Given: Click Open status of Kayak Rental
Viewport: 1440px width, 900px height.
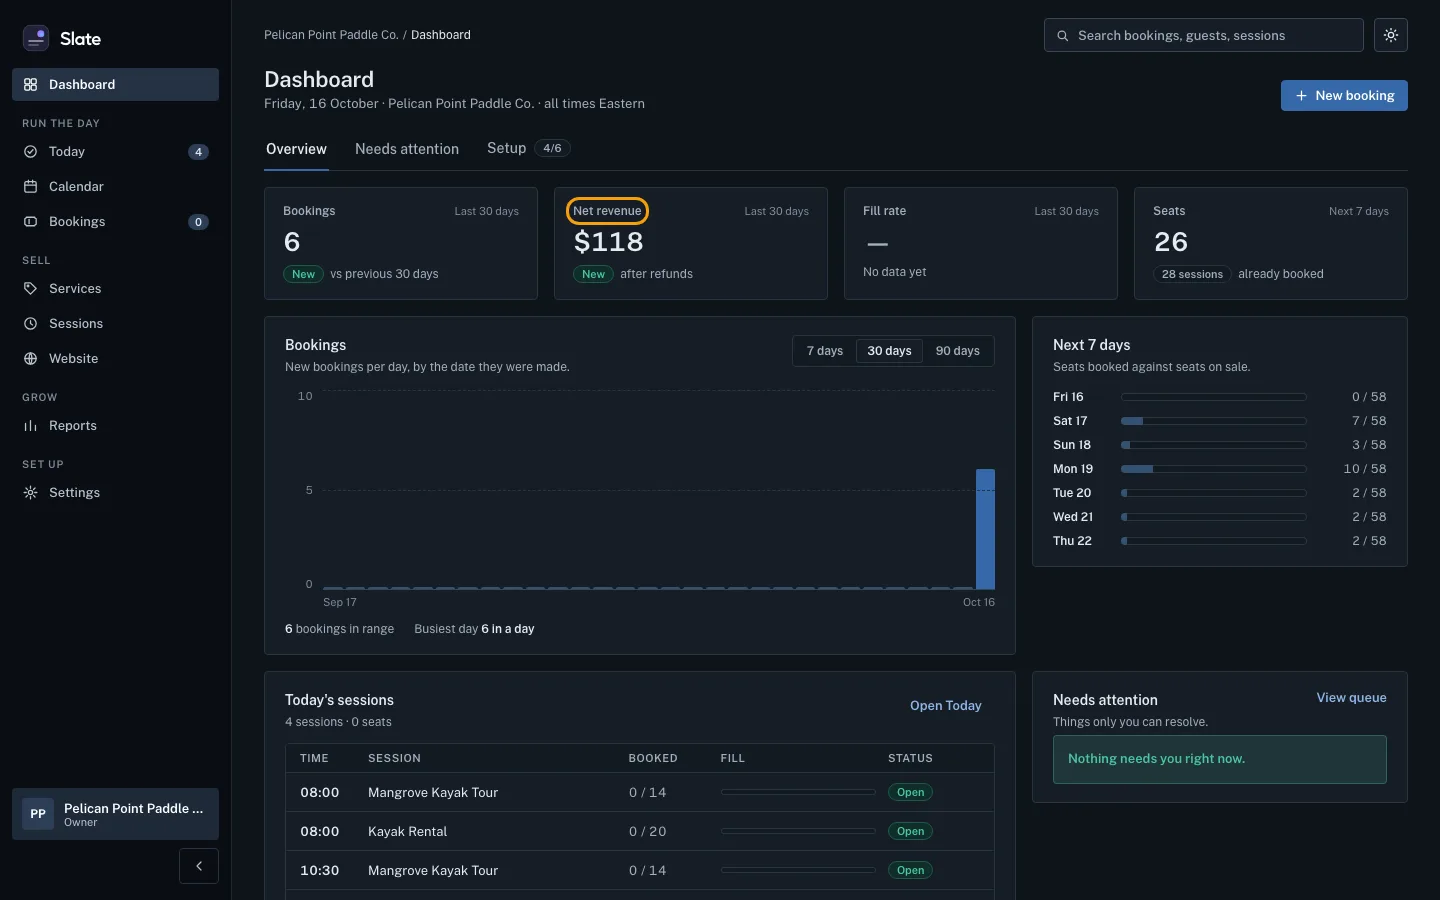Looking at the screenshot, I should [x=910, y=832].
